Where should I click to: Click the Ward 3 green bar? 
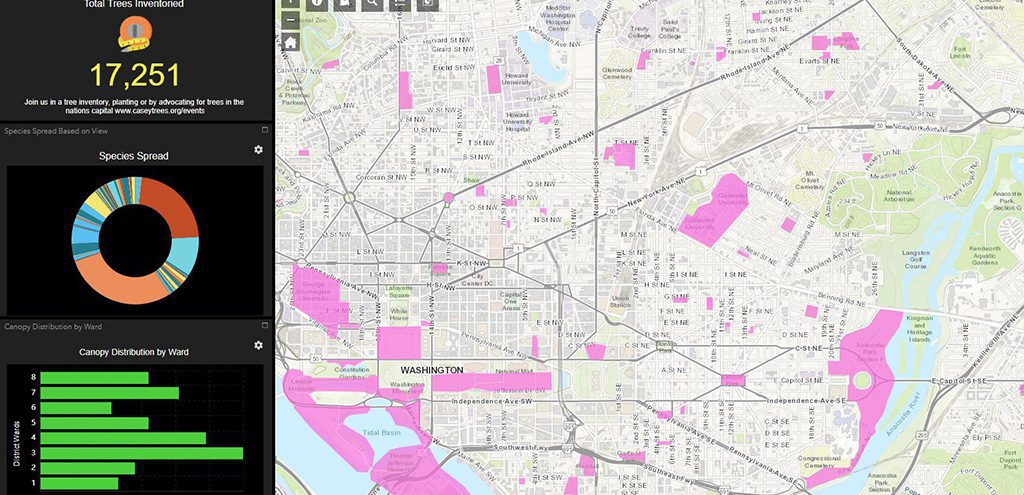click(142, 453)
